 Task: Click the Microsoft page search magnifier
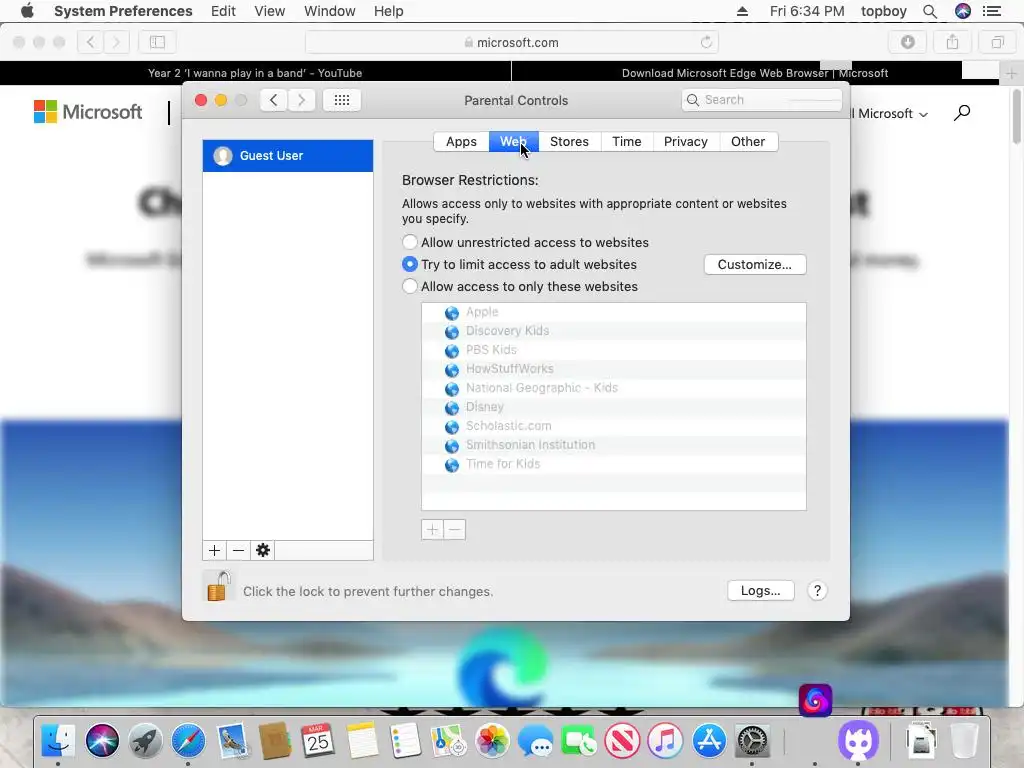(x=961, y=113)
